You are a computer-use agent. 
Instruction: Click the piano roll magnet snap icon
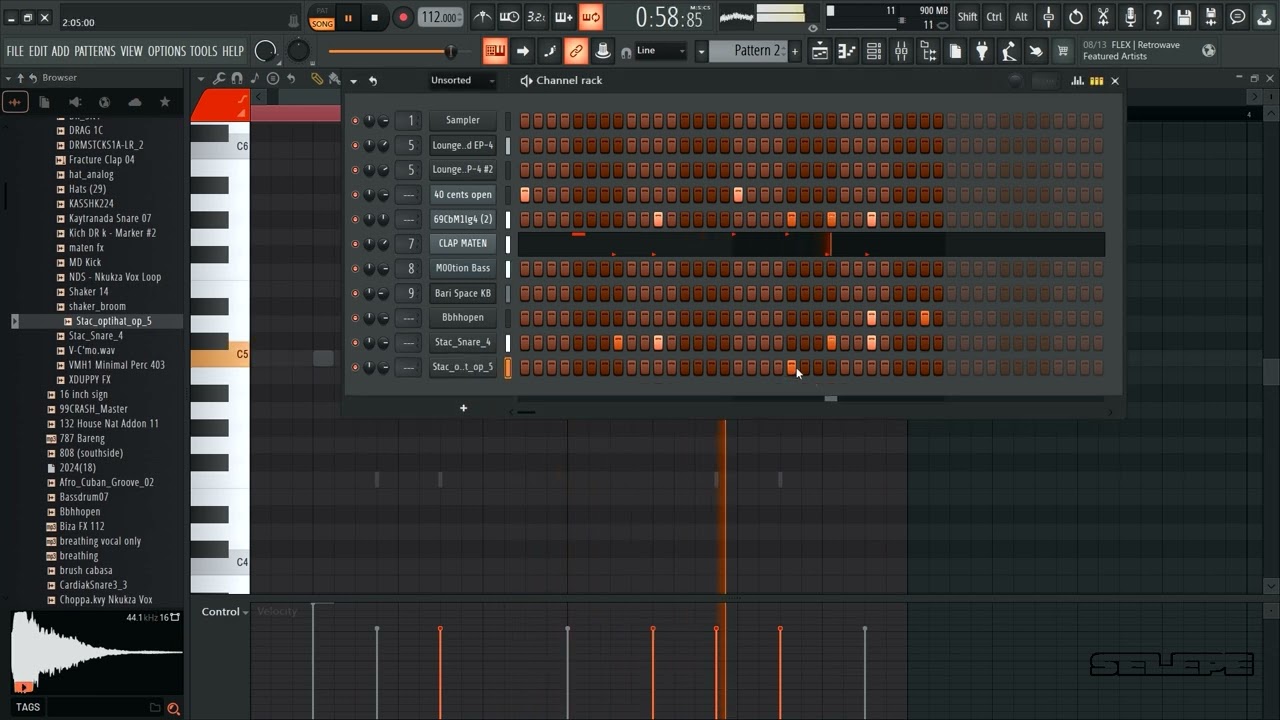(237, 79)
